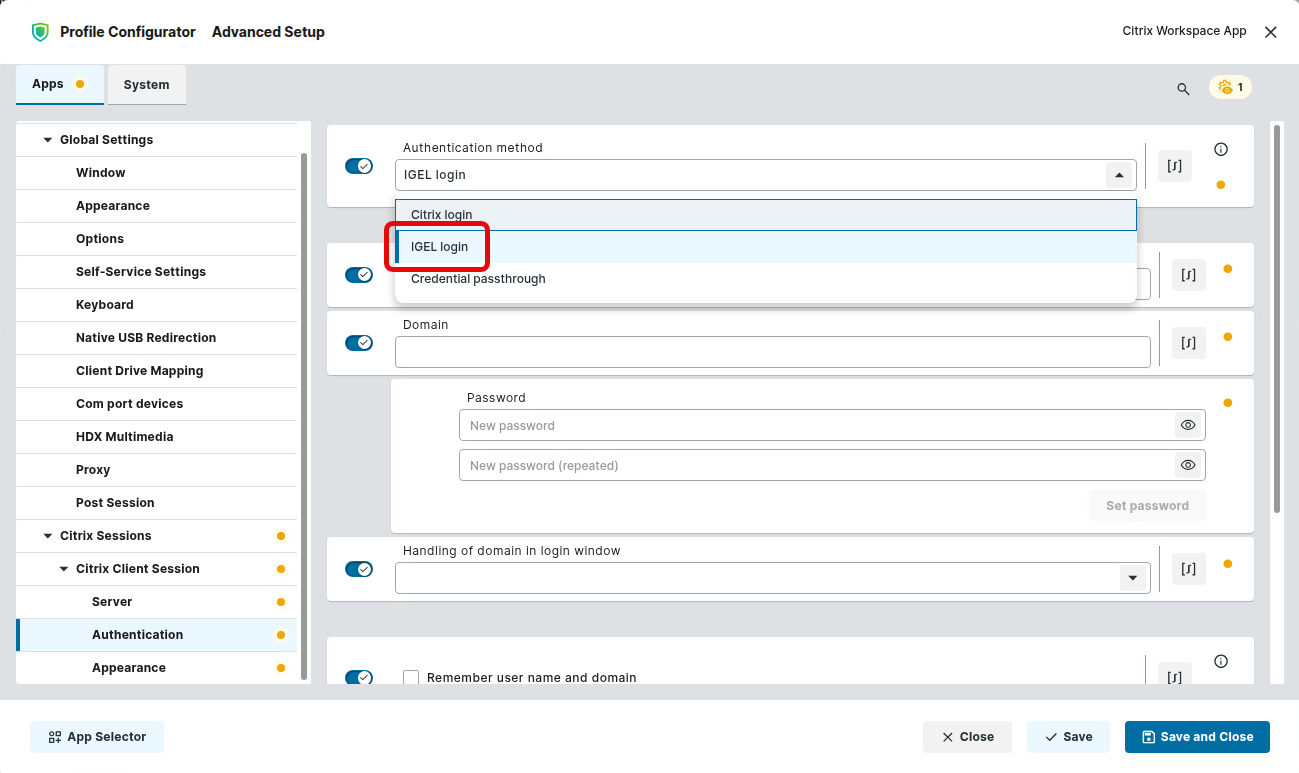Toggle the Domain setting switch
This screenshot has height=773, width=1299.
pos(359,342)
